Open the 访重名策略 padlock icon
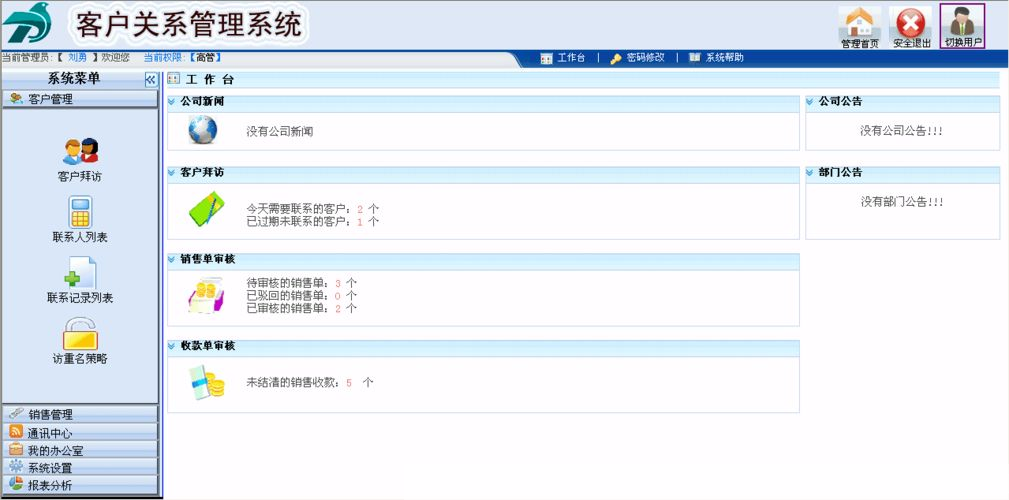Screen dimensions: 1009x500 80,333
